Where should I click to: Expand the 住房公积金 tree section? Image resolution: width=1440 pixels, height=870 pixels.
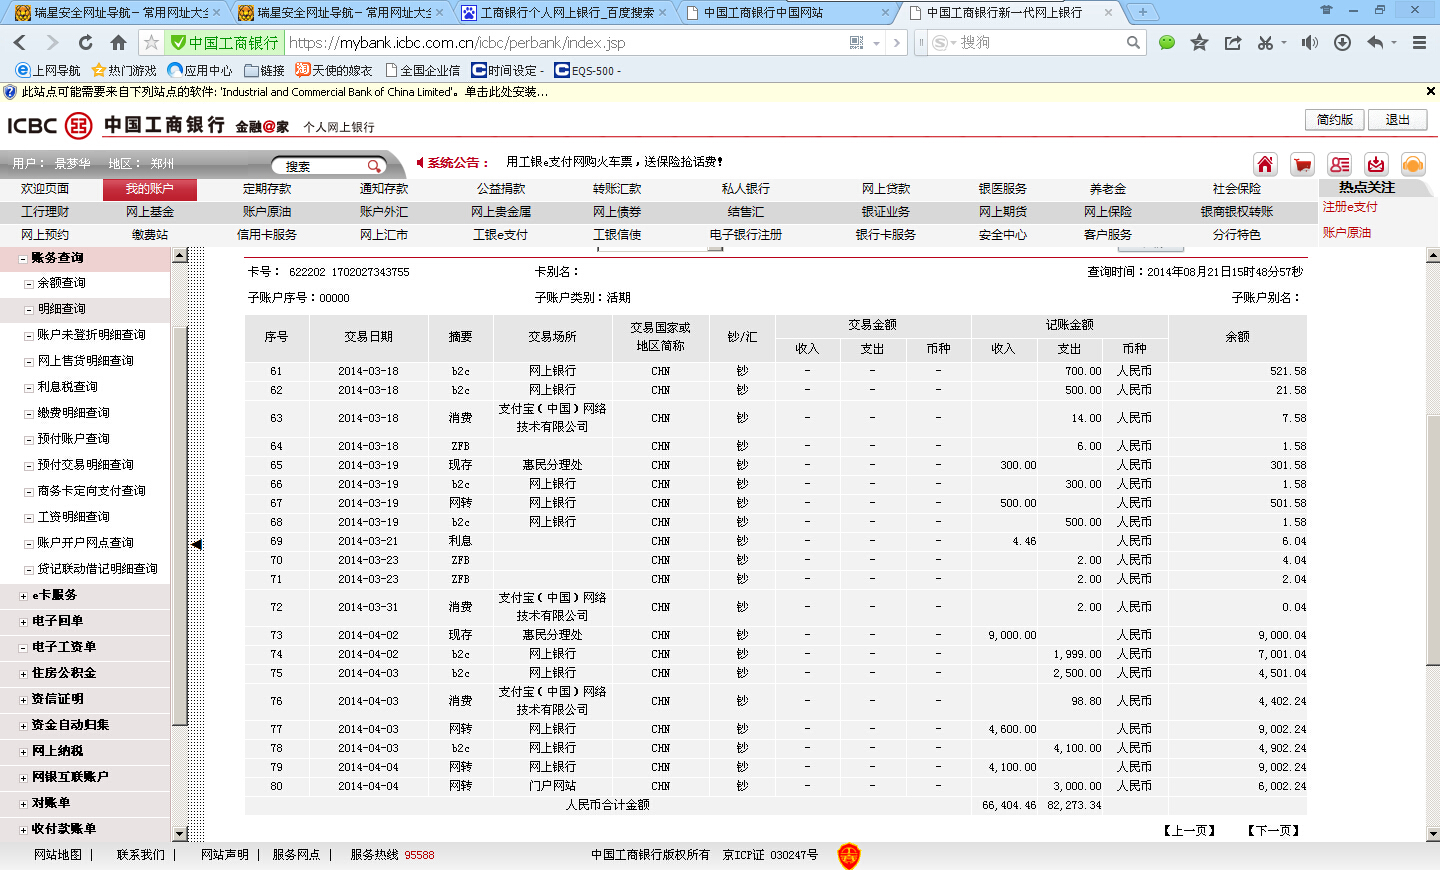point(23,674)
